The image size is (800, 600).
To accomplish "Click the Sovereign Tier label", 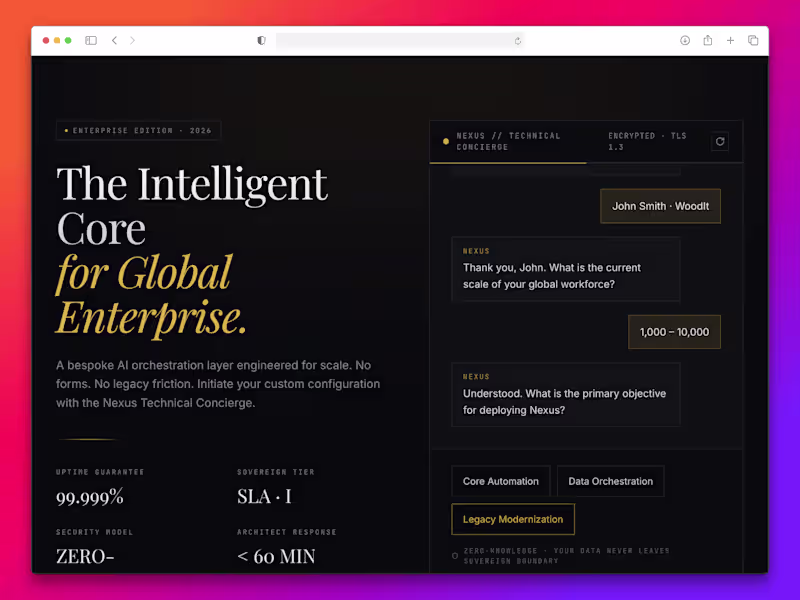I will point(276,472).
